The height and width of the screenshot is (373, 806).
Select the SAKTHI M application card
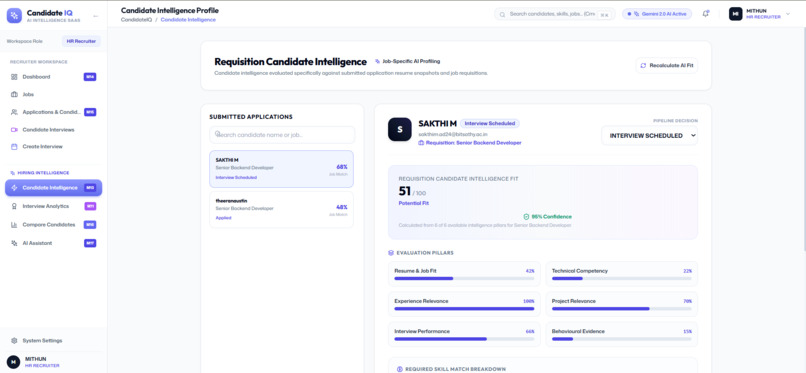(282, 169)
